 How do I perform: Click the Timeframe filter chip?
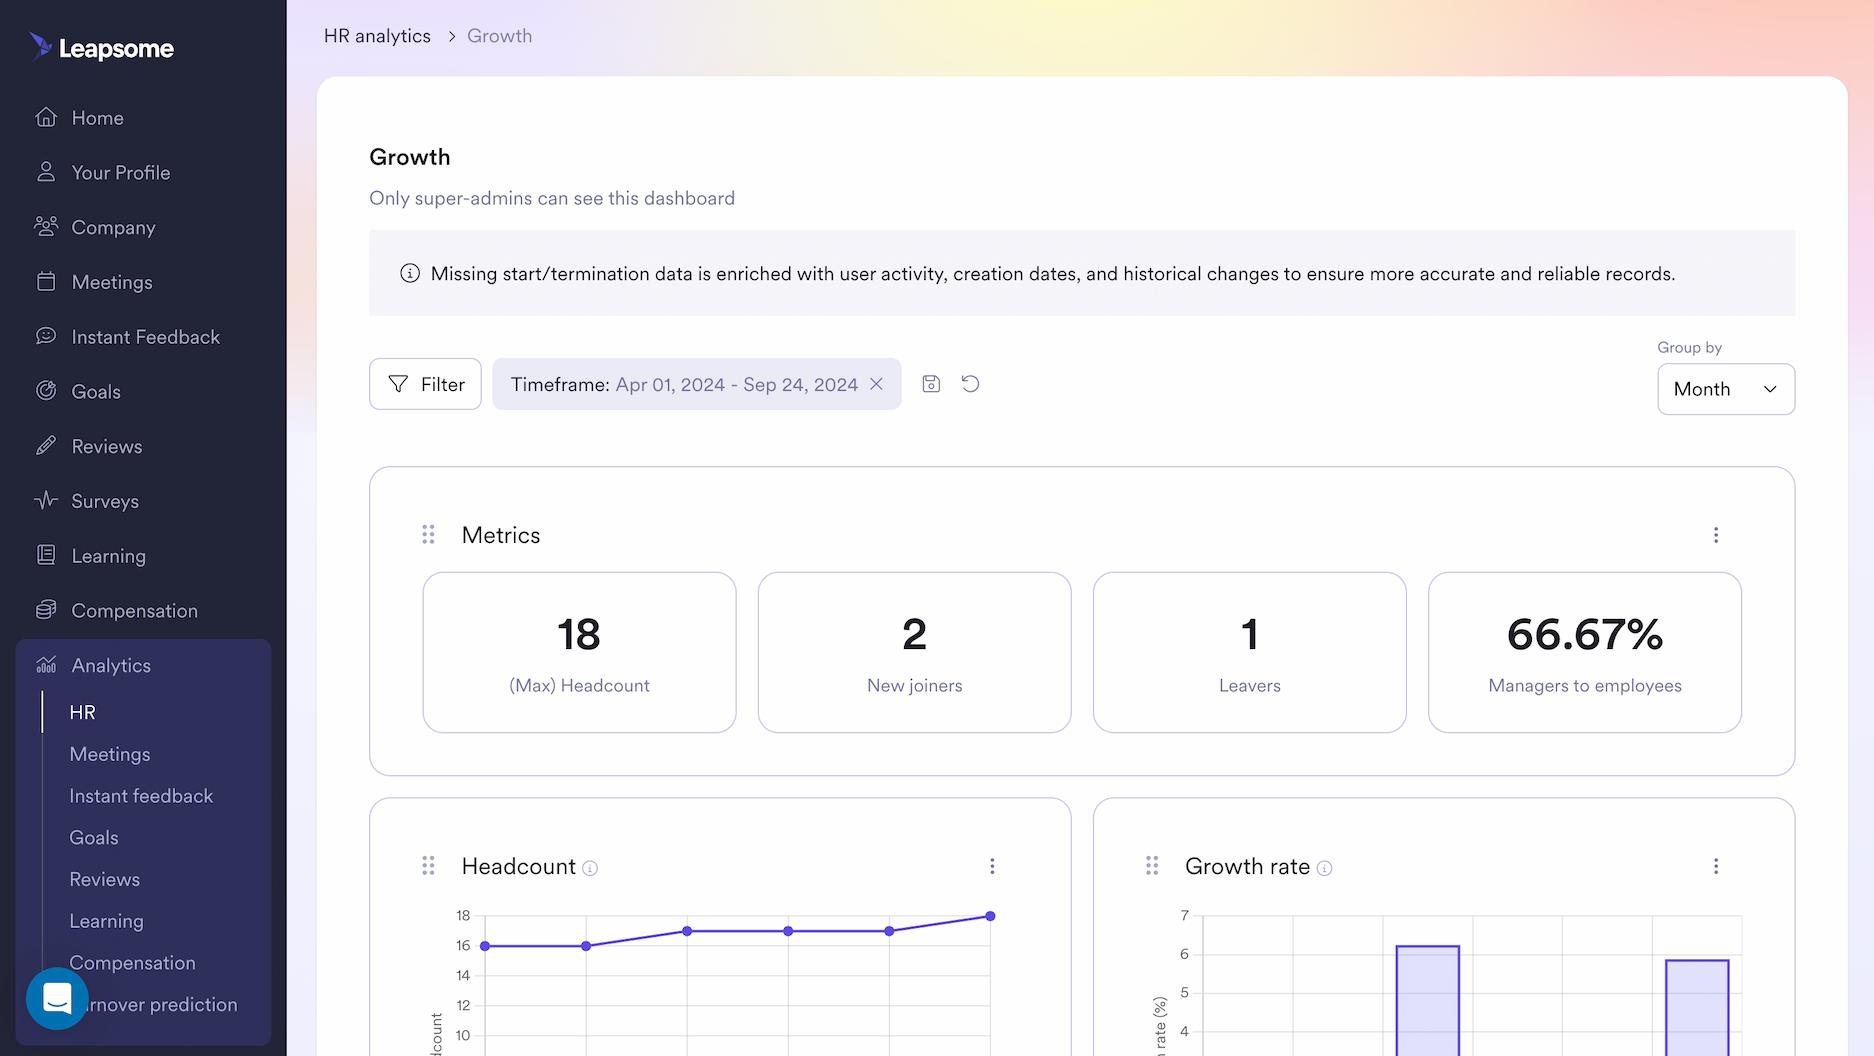tap(684, 383)
